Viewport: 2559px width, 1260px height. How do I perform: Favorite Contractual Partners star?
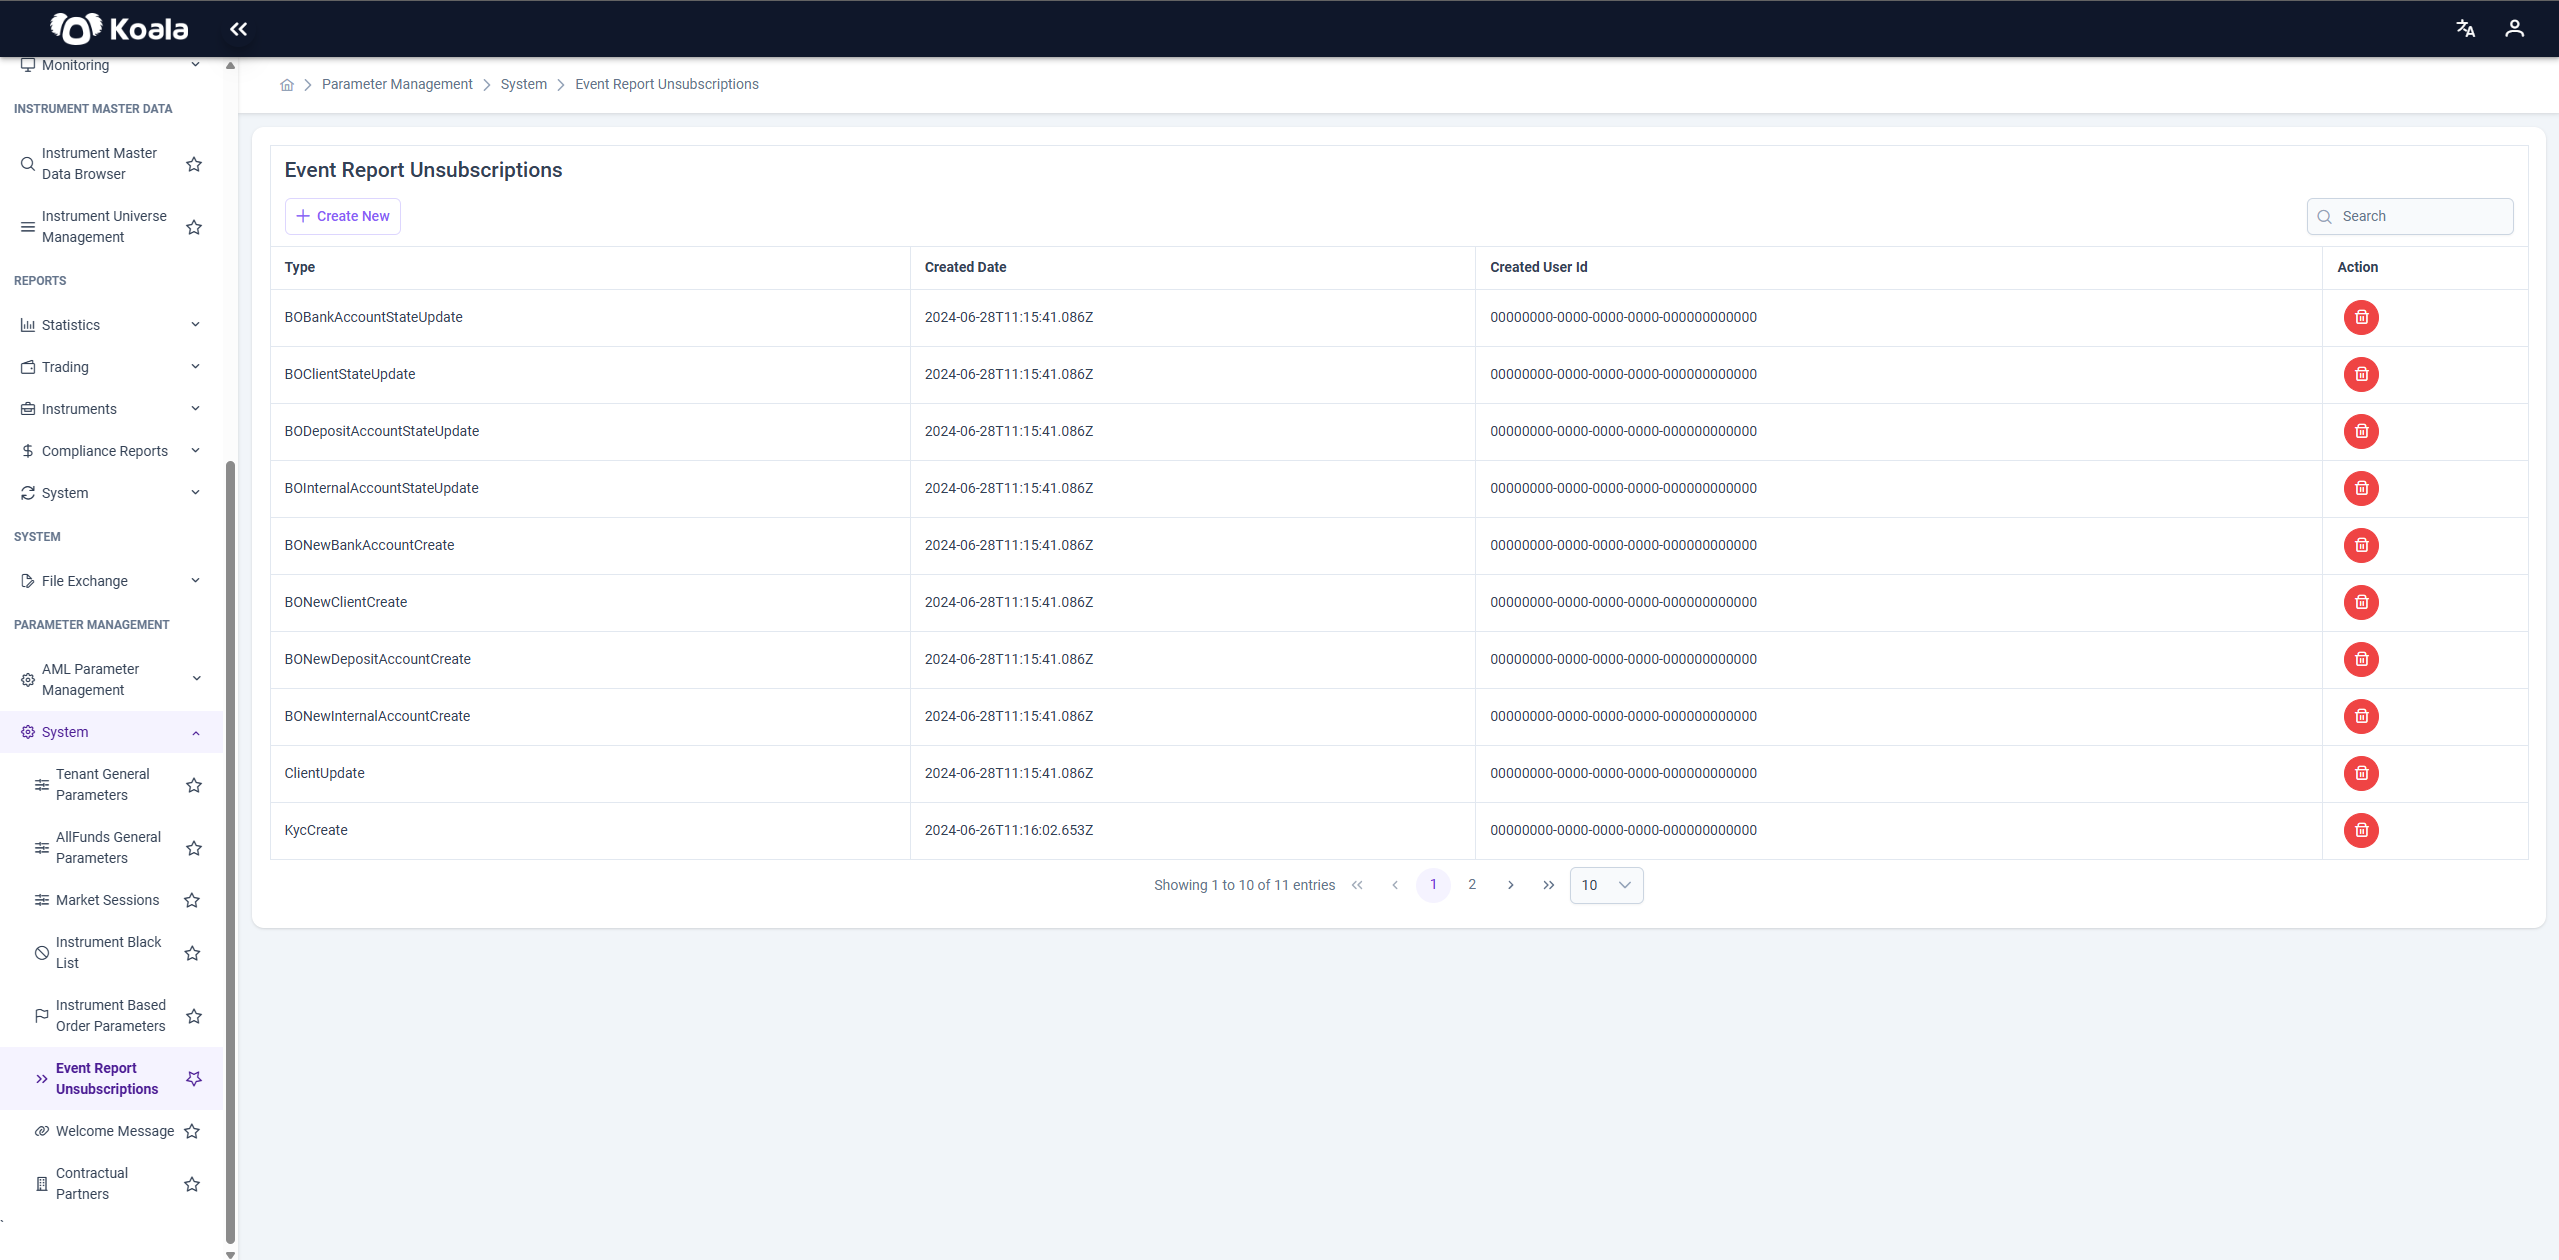click(x=192, y=1184)
